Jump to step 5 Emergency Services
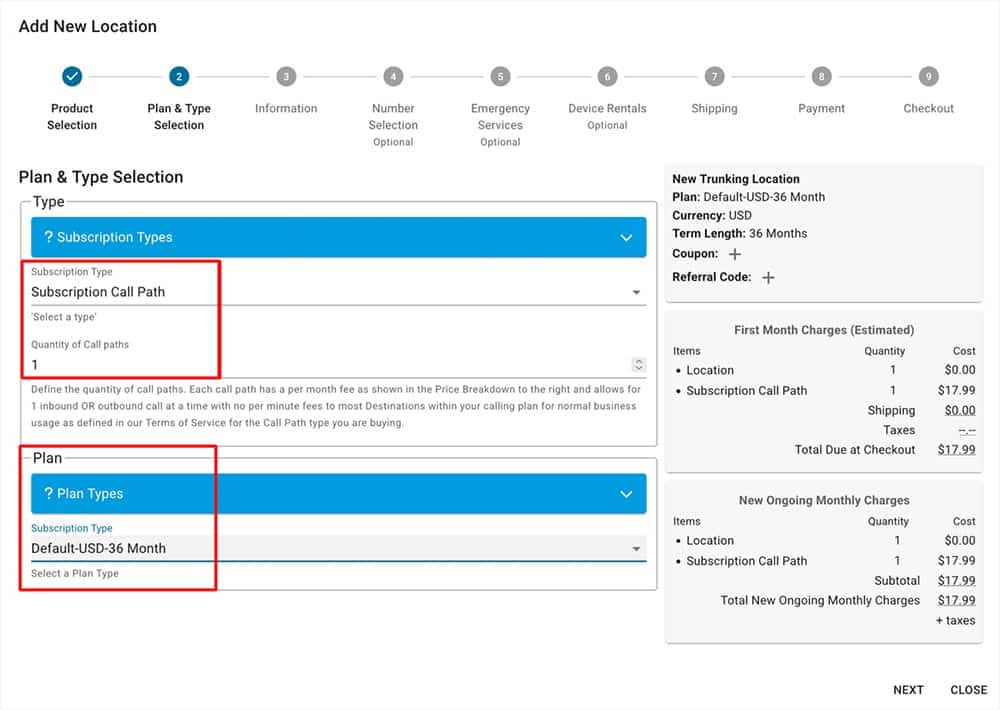This screenshot has width=1000, height=710. pyautogui.click(x=500, y=77)
